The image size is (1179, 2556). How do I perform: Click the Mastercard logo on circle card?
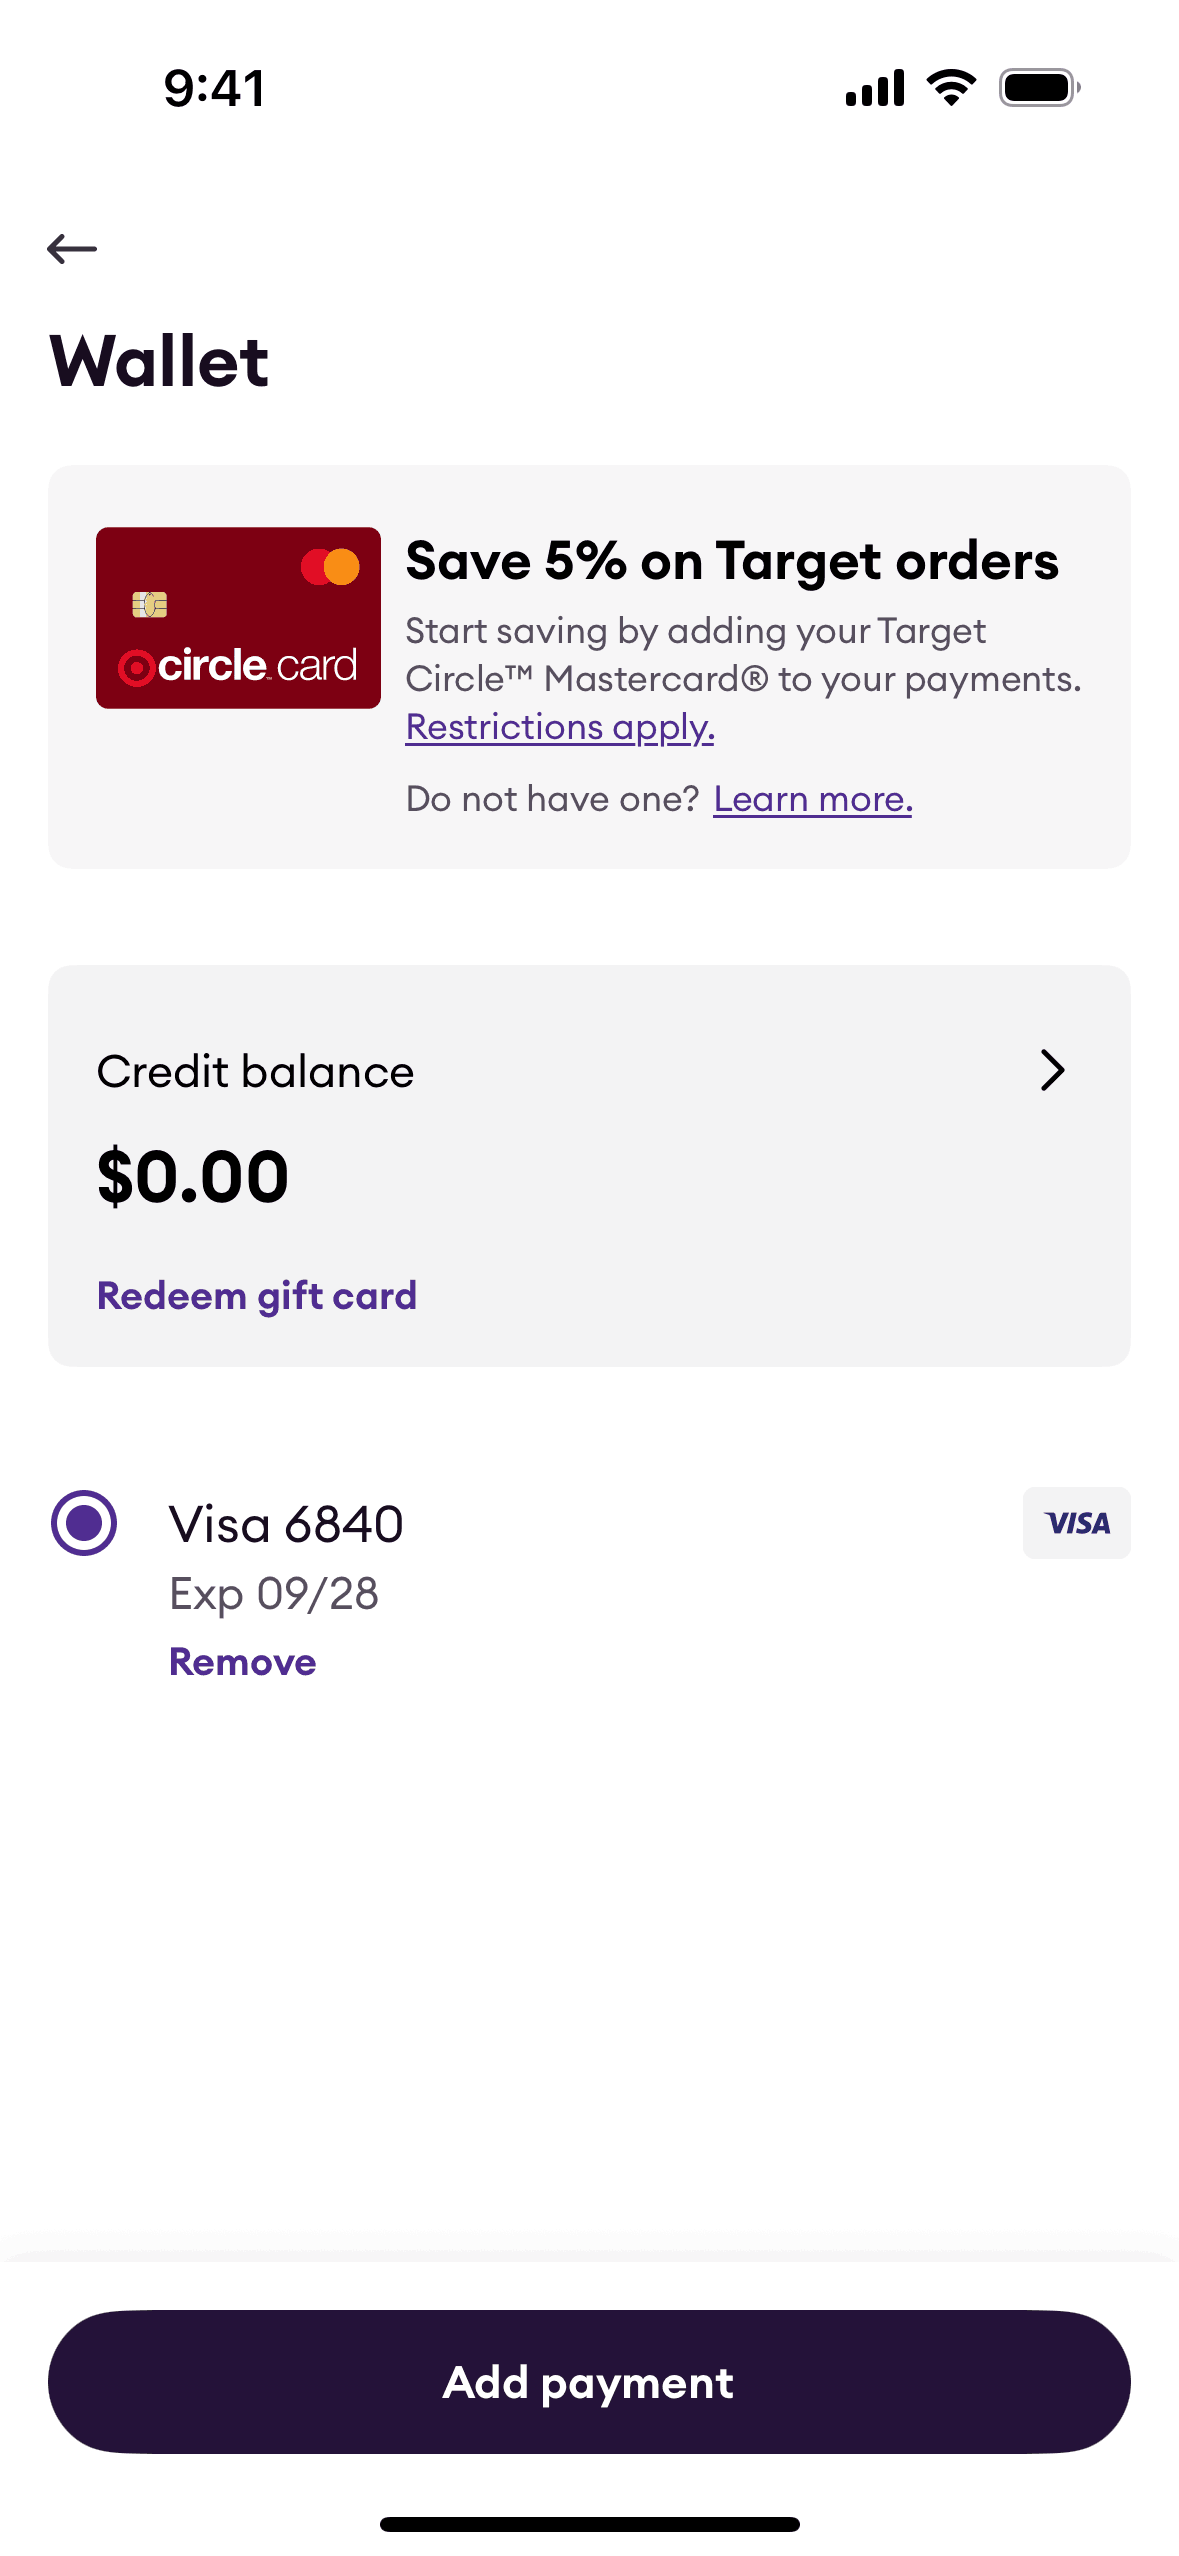coord(330,567)
